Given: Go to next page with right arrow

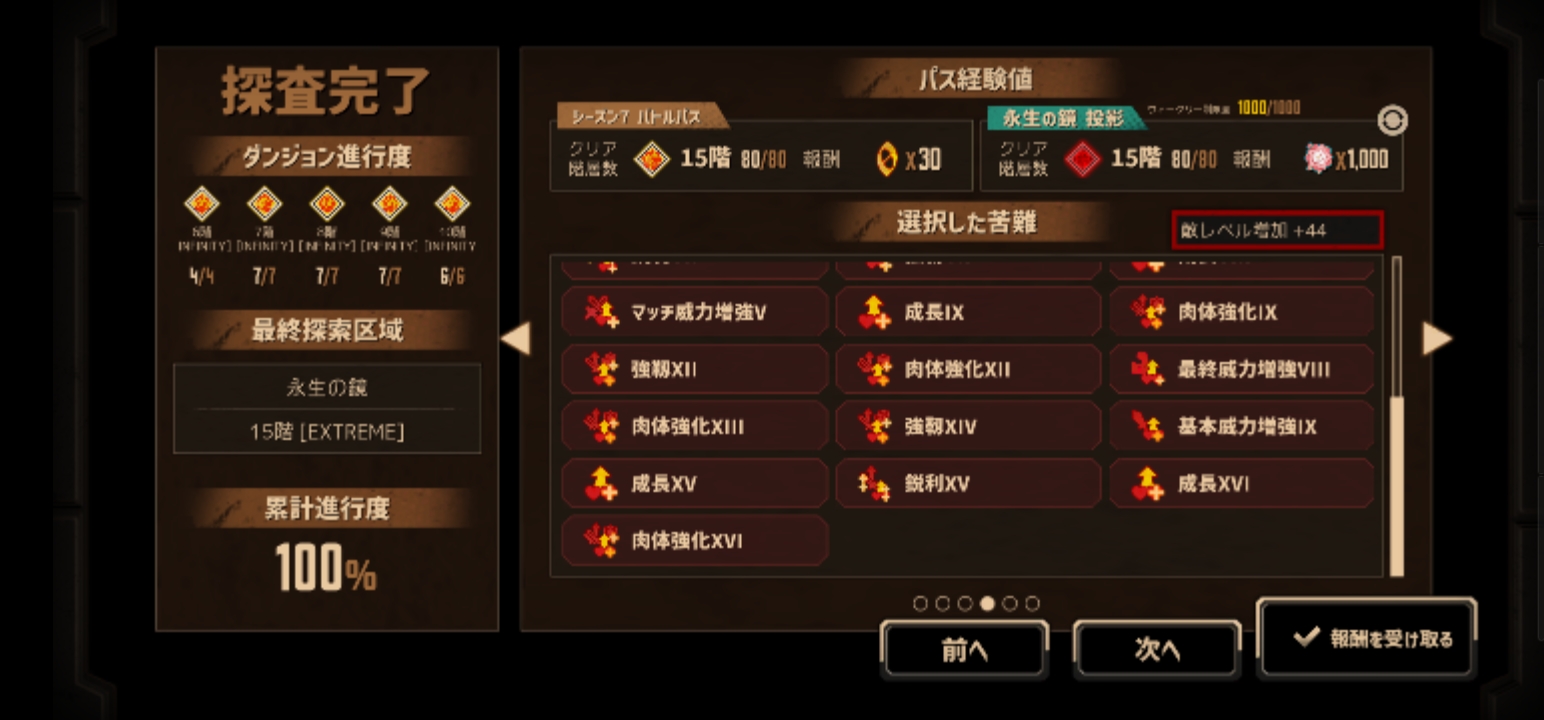Looking at the screenshot, I should coord(1437,338).
